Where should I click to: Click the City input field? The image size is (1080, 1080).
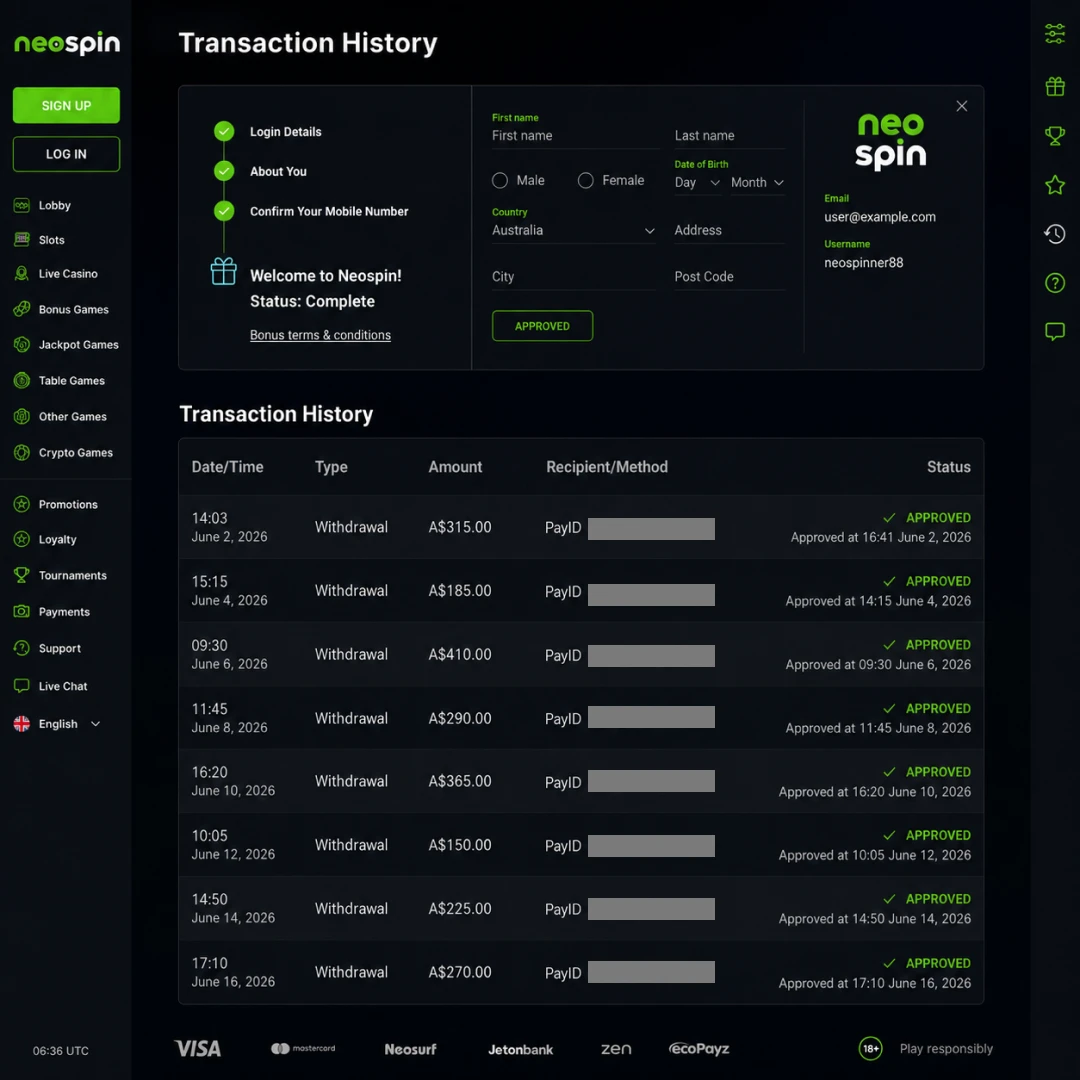pos(573,277)
